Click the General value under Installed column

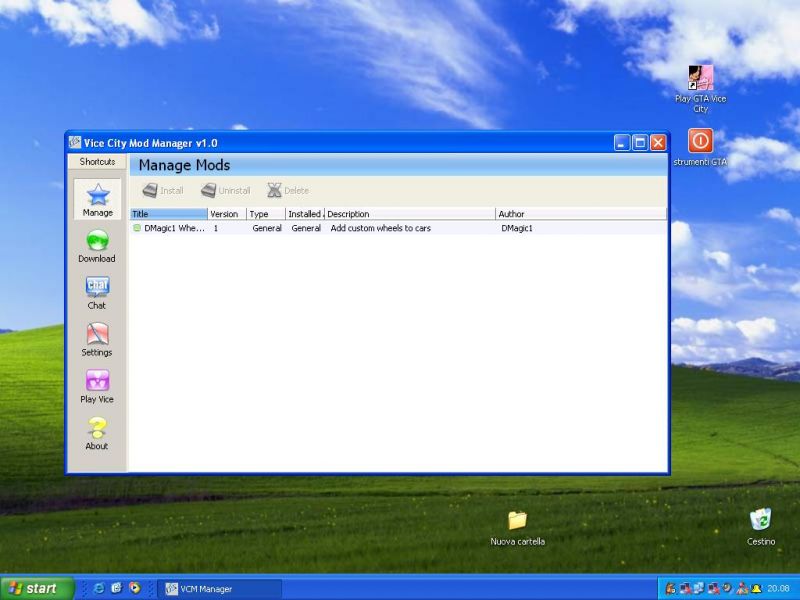click(306, 228)
